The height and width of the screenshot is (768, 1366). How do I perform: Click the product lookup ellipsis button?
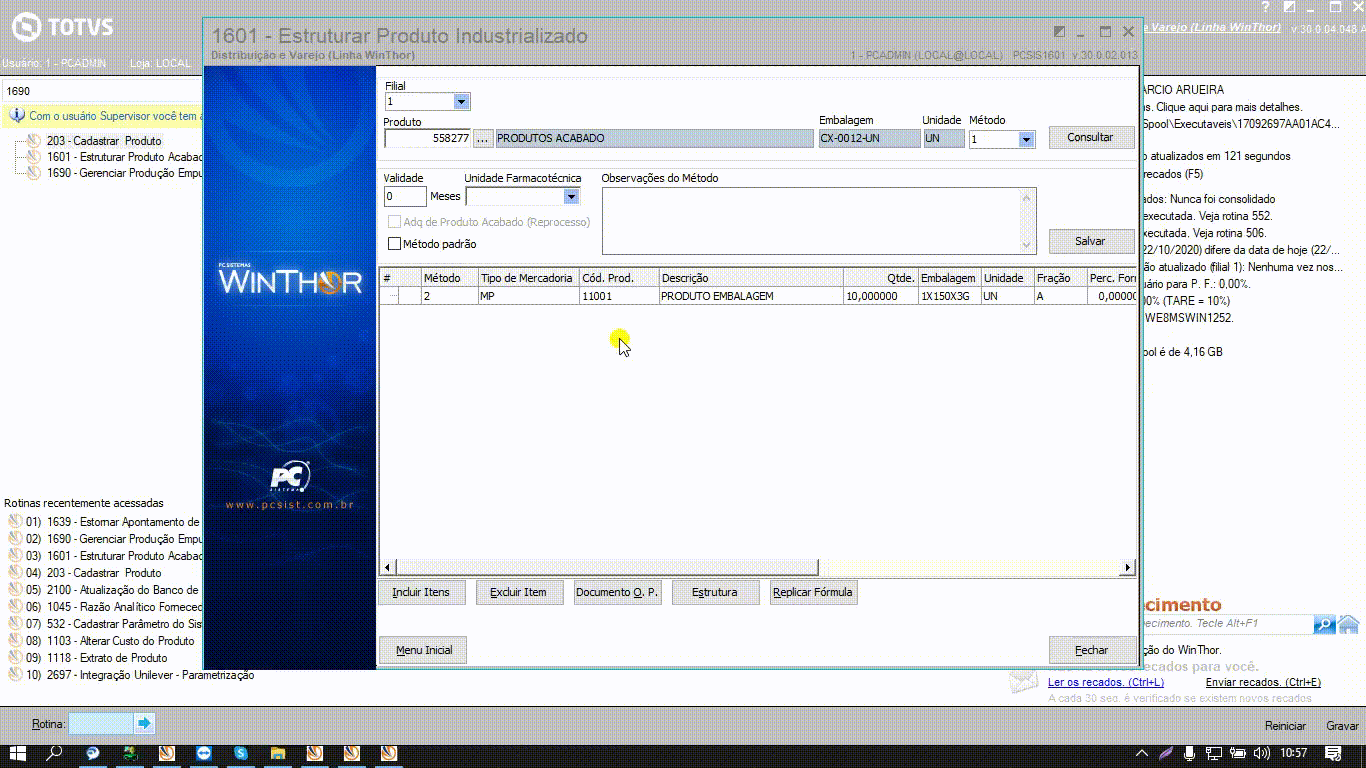point(483,138)
